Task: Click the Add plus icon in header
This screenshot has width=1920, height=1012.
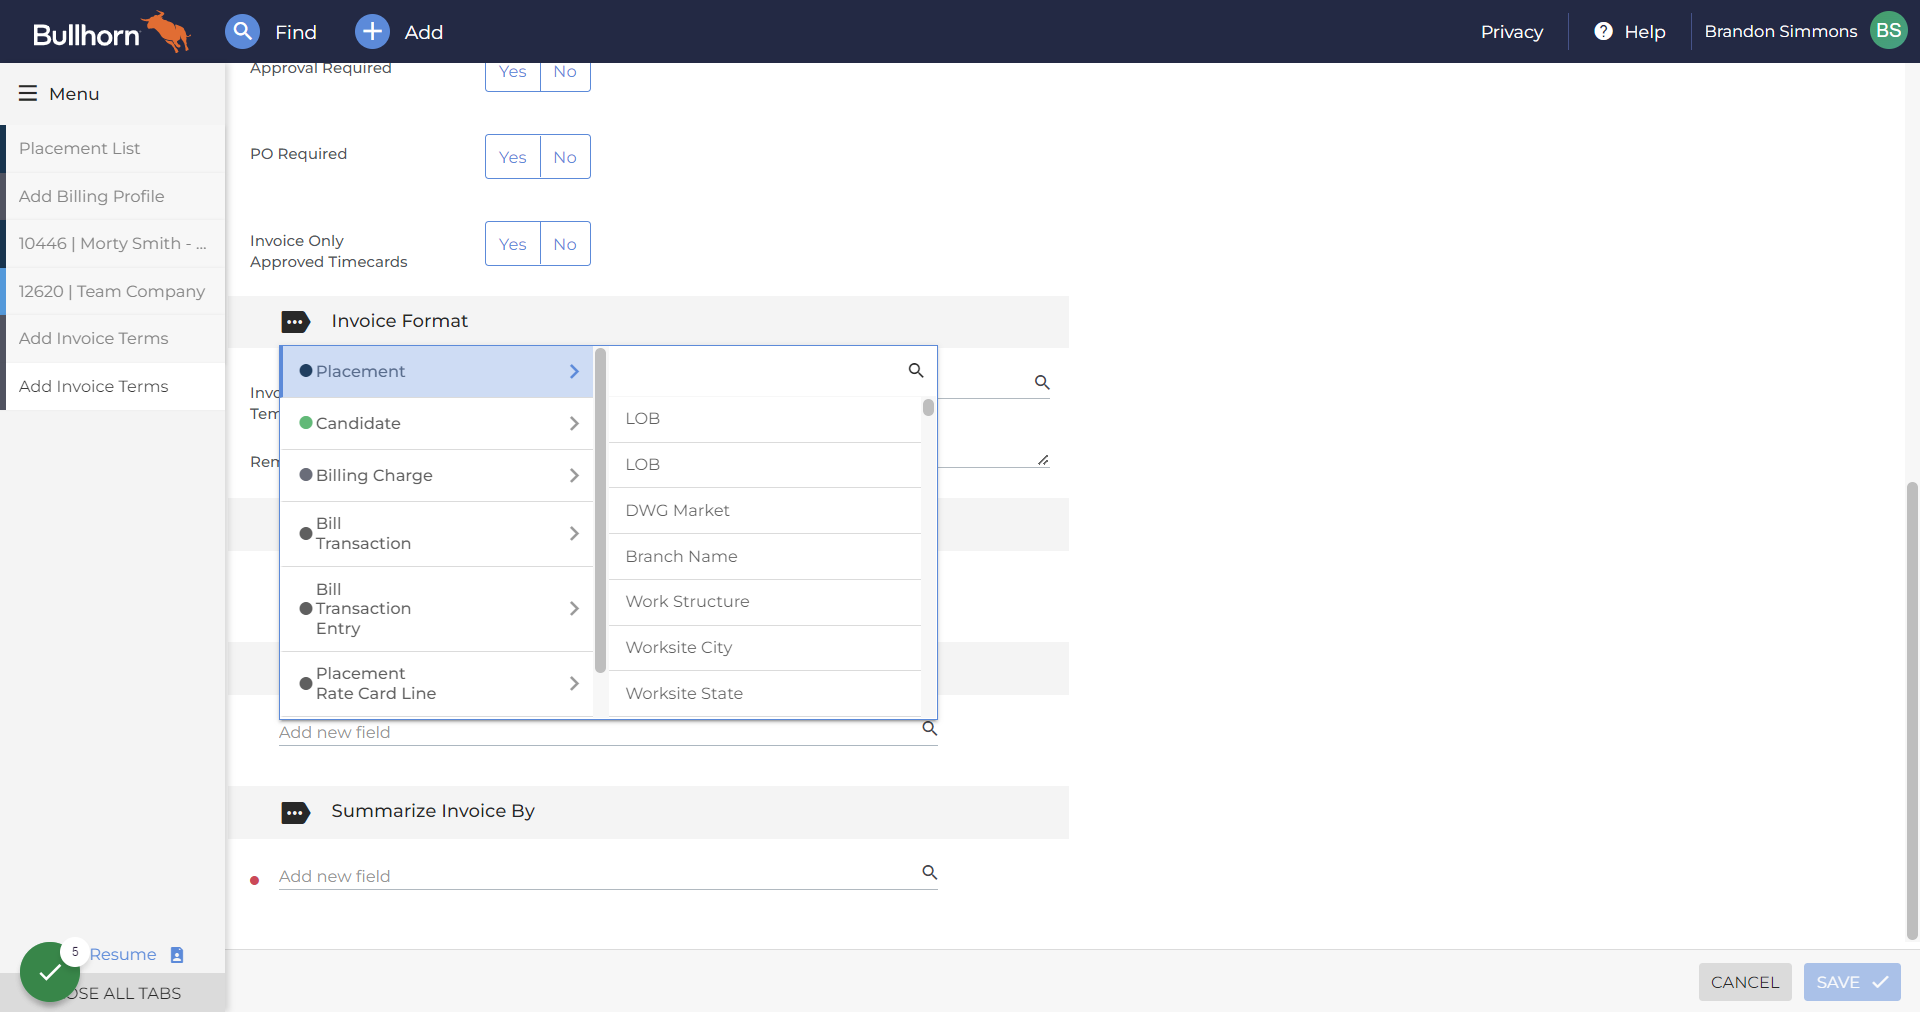Action: (372, 31)
